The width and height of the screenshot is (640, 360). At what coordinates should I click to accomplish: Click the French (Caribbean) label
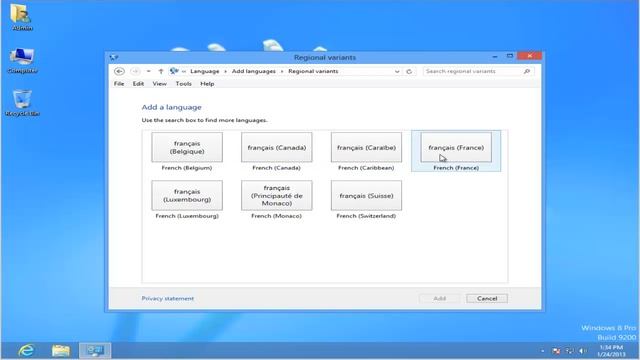366,168
